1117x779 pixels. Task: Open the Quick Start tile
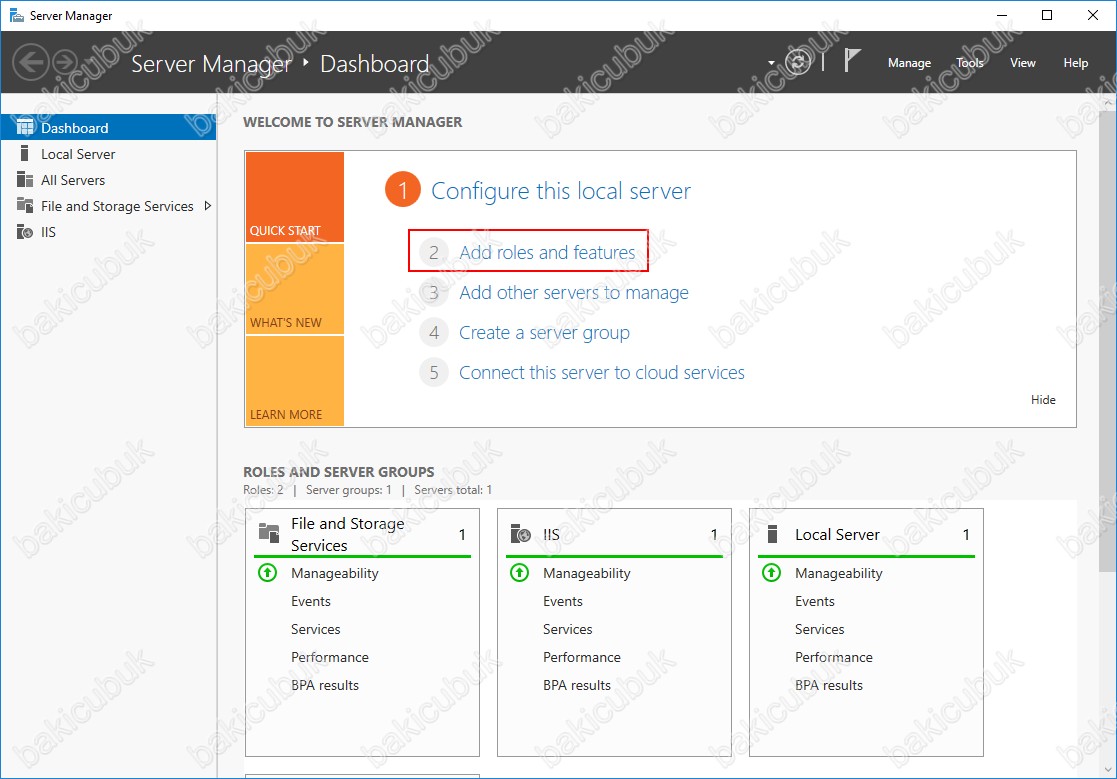pos(295,197)
